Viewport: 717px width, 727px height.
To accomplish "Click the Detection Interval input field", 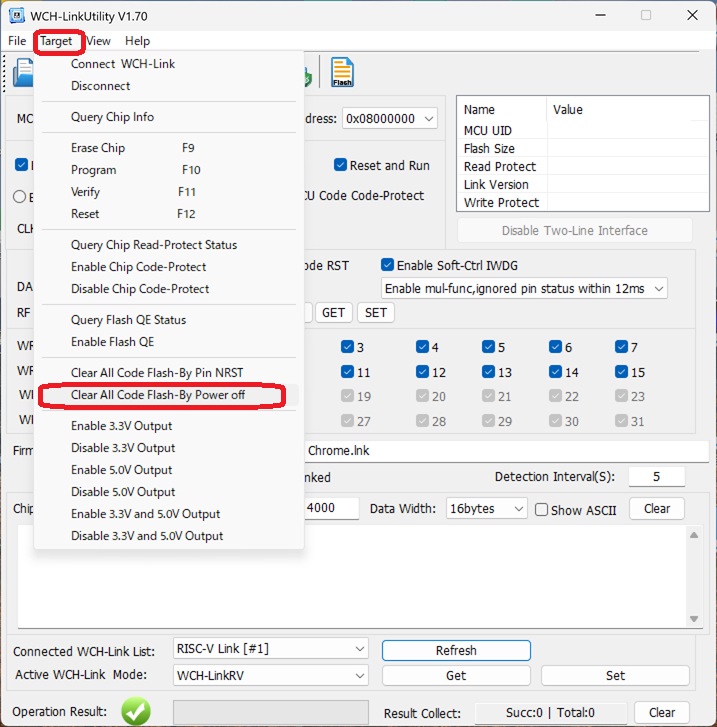I will pos(656,477).
